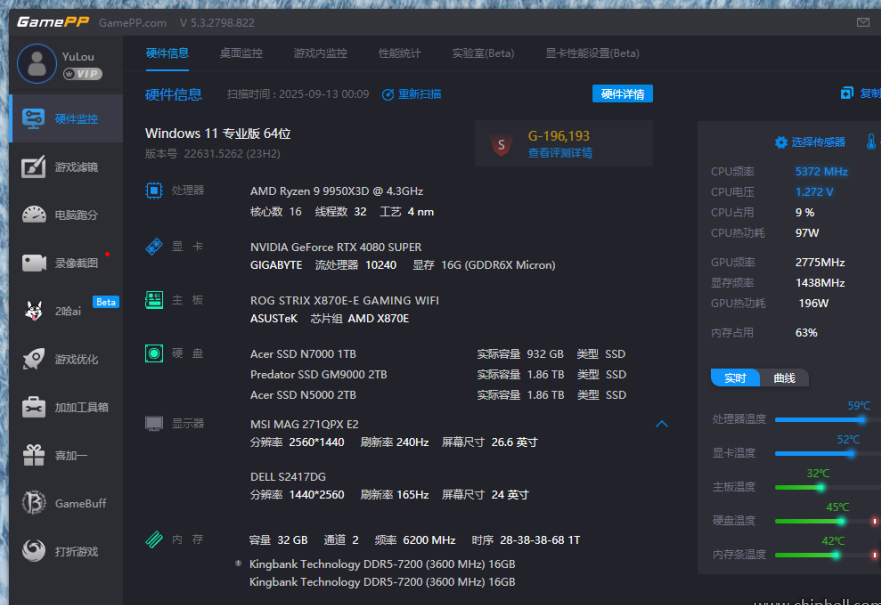The height and width of the screenshot is (605, 881).
Task: Click the 复制 copy icon near hardware info
Action: (848, 91)
